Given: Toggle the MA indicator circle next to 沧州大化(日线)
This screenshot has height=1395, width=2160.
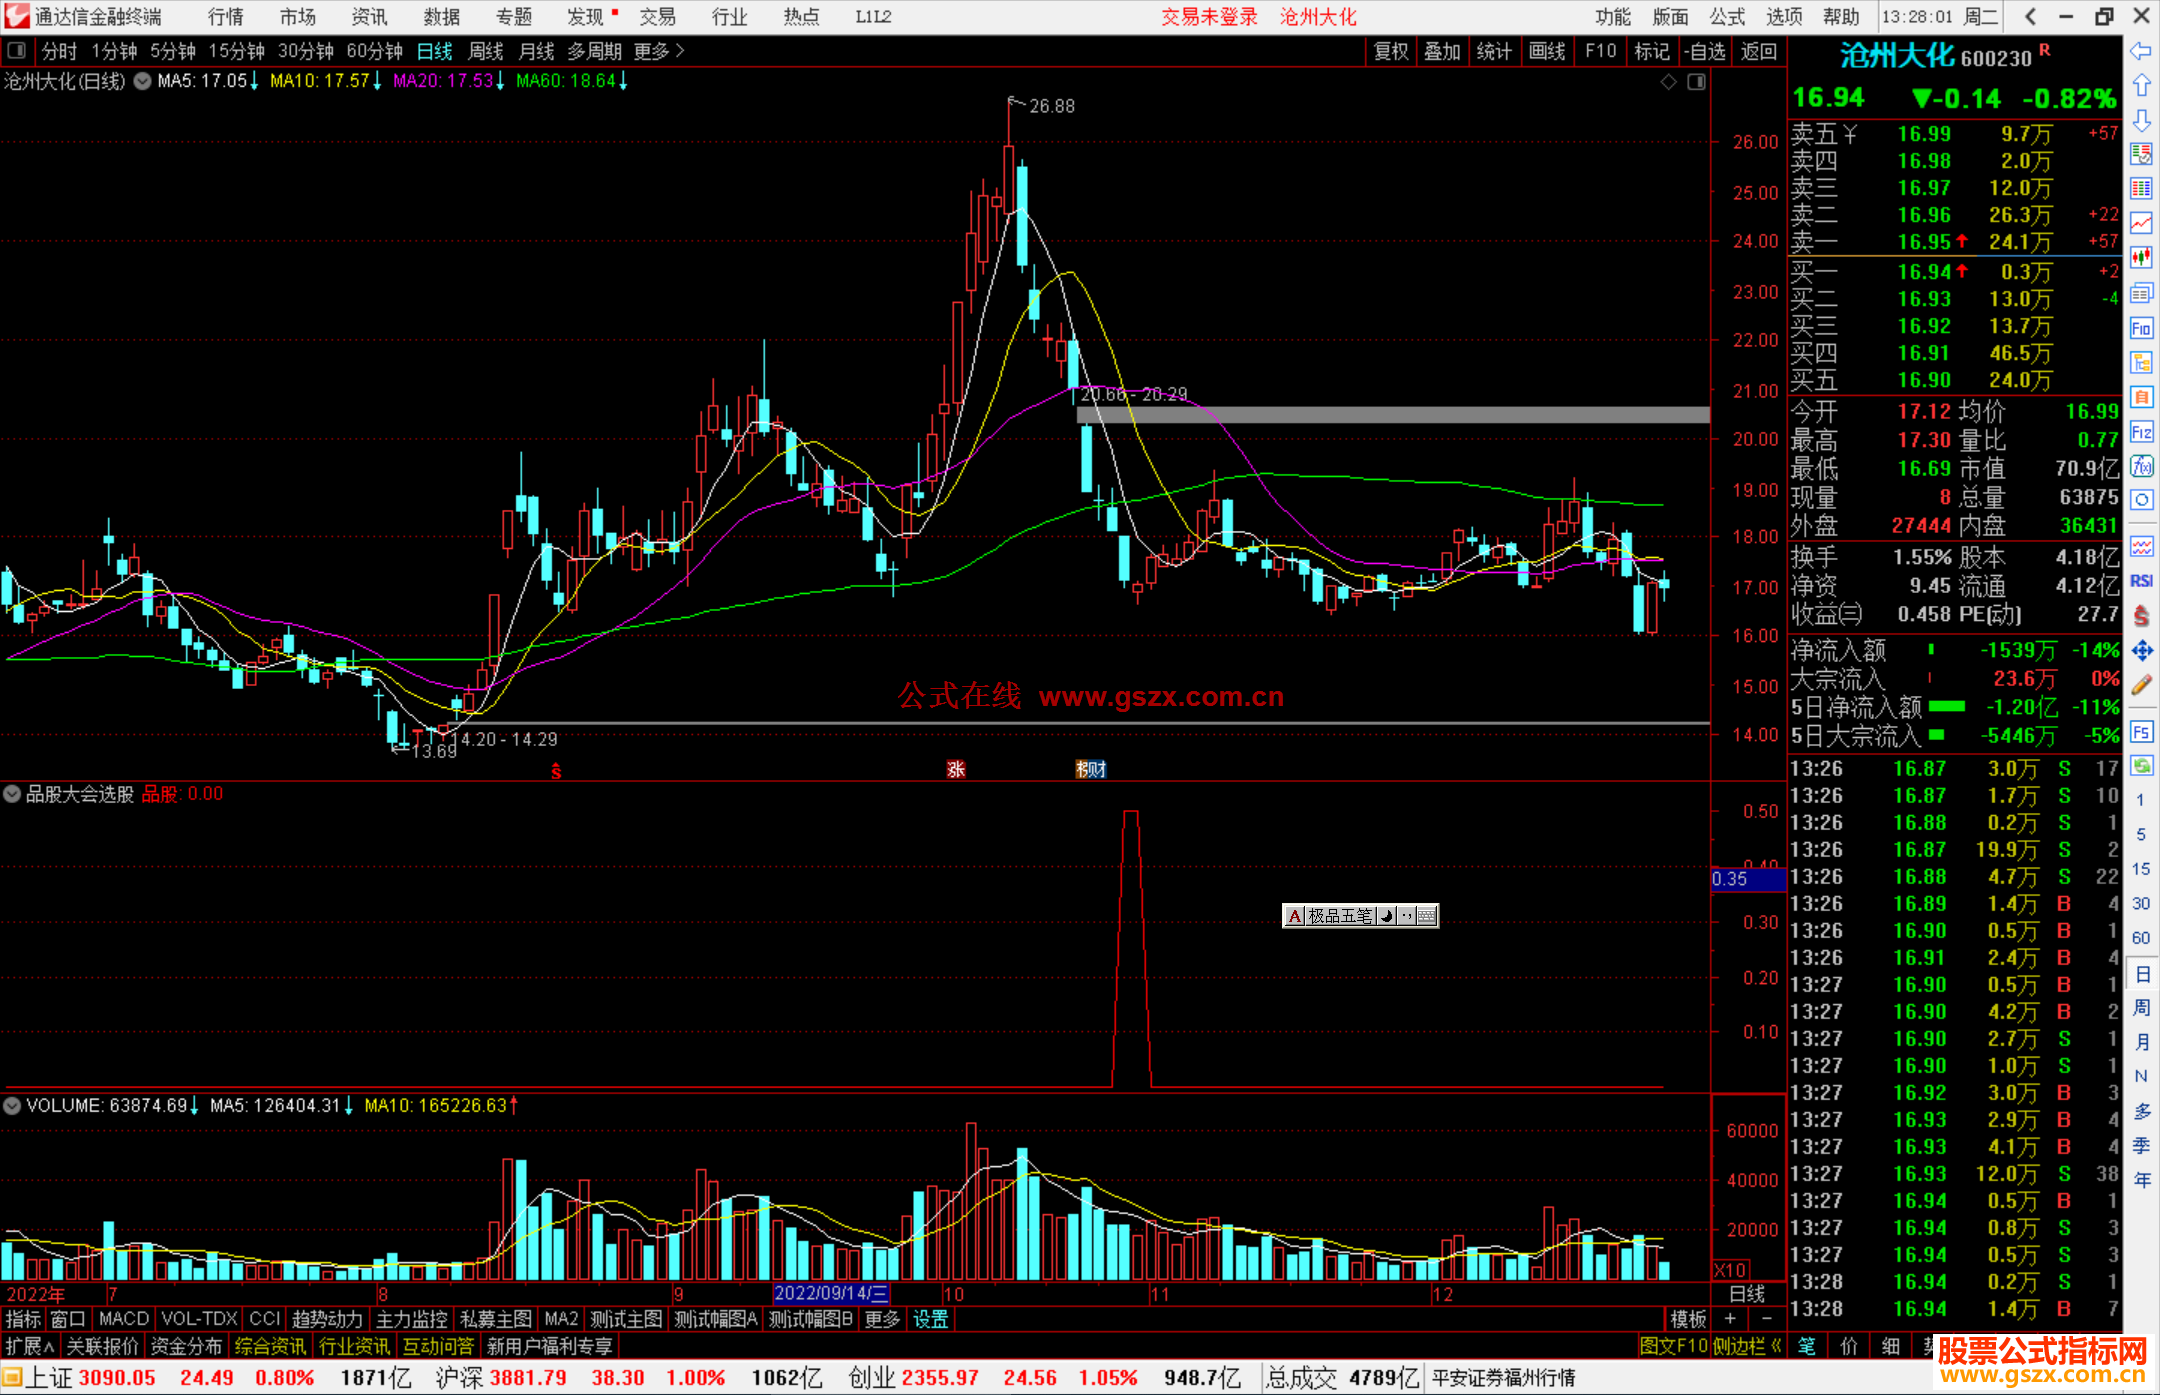Looking at the screenshot, I should tap(142, 81).
